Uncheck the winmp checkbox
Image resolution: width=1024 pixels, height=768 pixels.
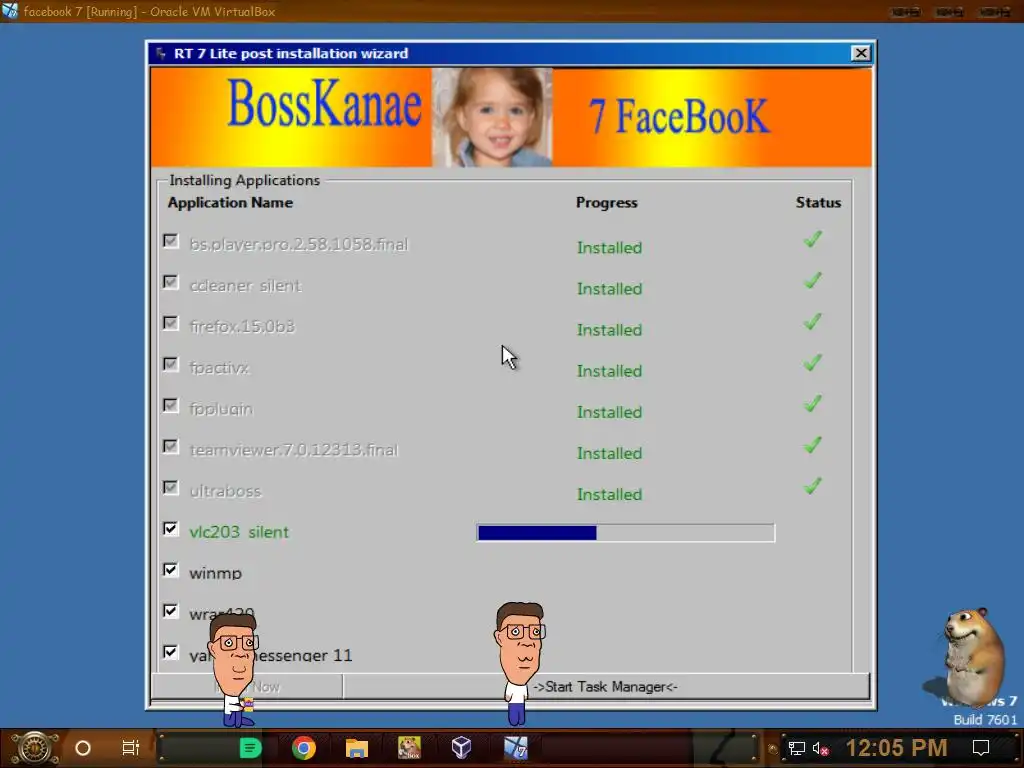click(170, 570)
